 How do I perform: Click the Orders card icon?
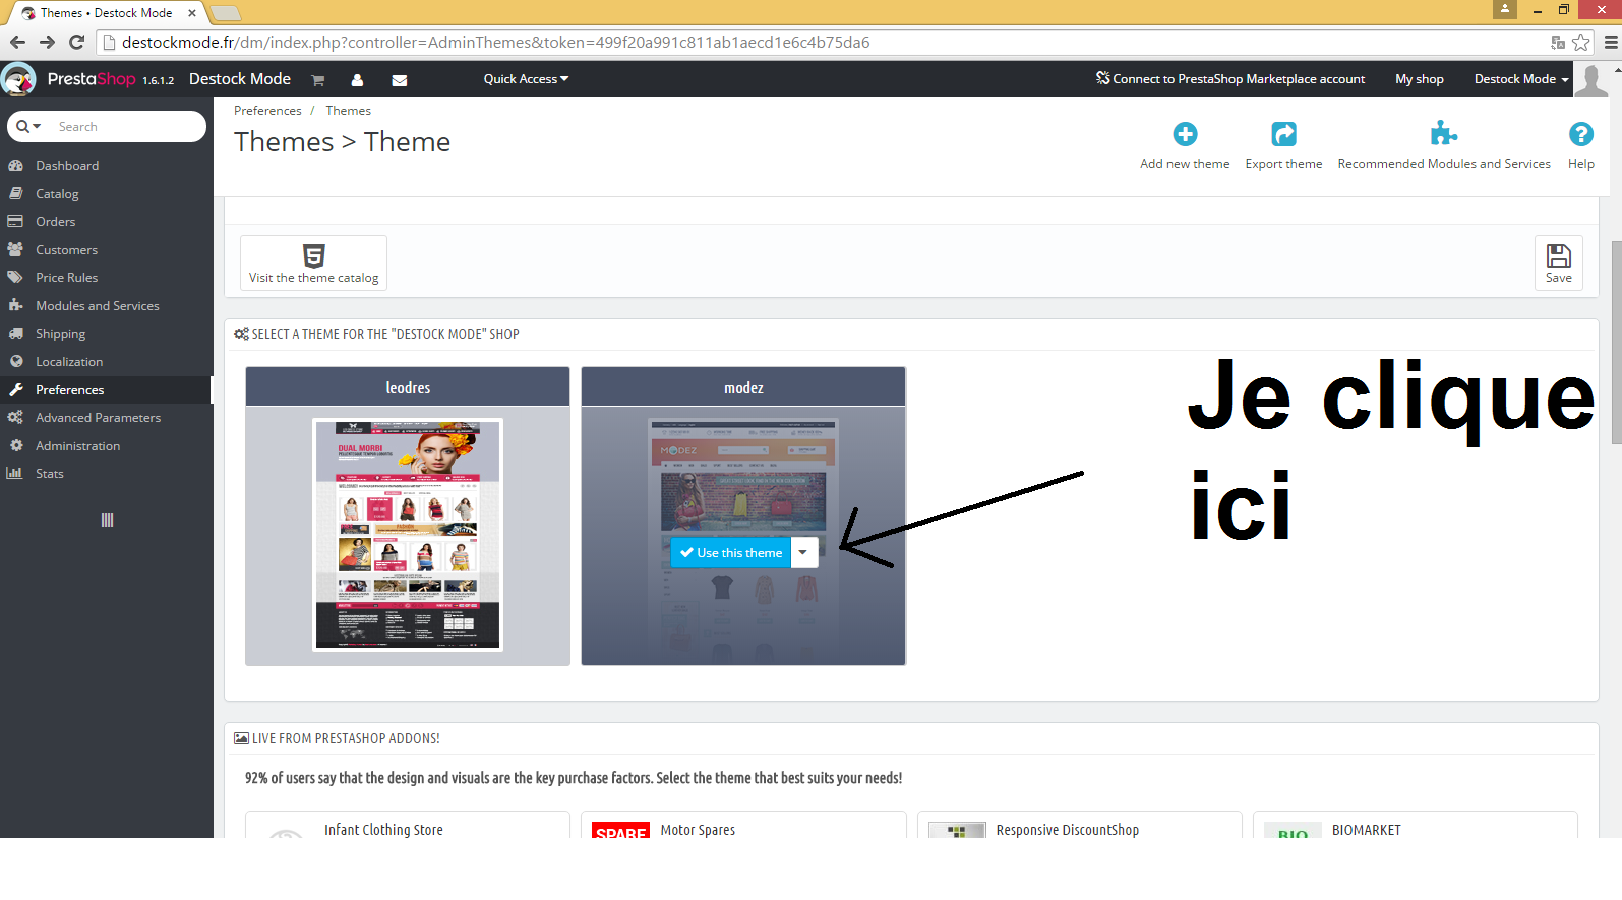(x=15, y=222)
